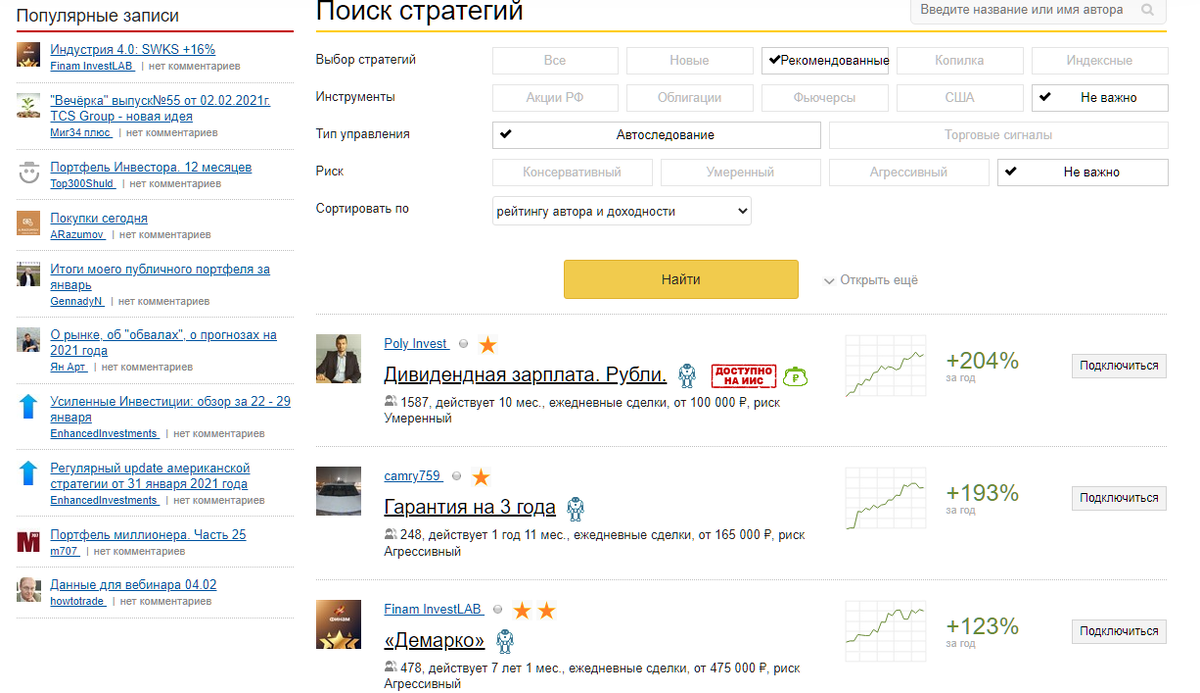Click the orange star rating next to Poly Invest

(x=487, y=343)
